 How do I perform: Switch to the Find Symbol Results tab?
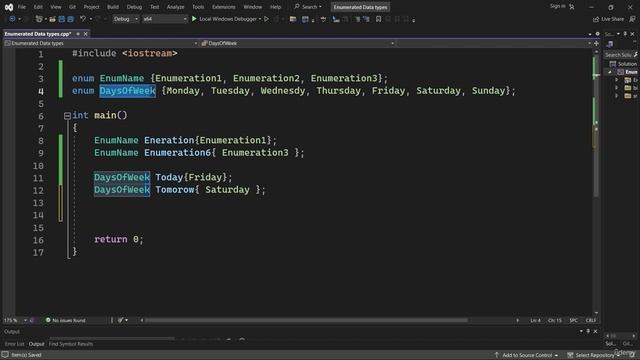click(x=71, y=344)
